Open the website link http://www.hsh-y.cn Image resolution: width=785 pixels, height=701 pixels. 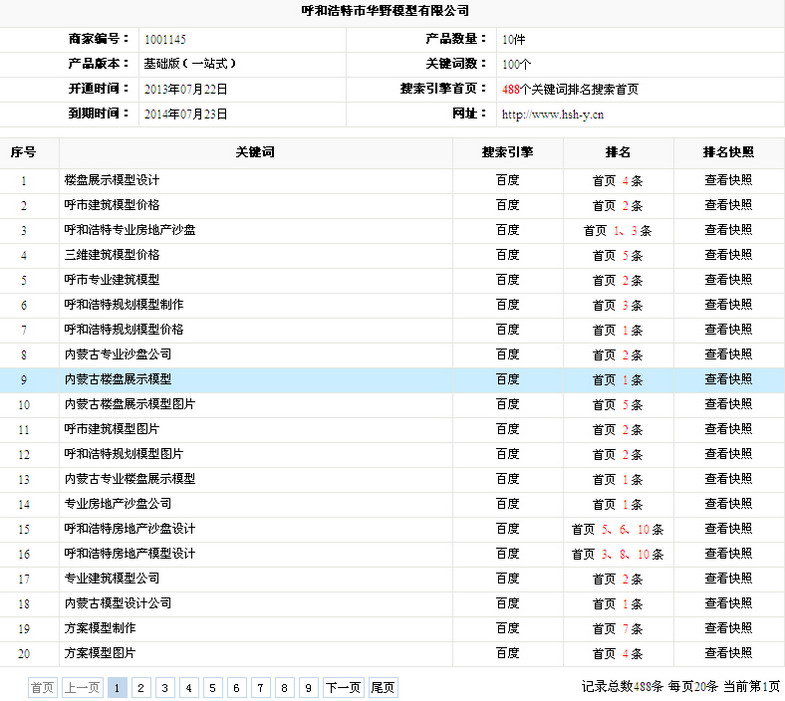click(552, 115)
